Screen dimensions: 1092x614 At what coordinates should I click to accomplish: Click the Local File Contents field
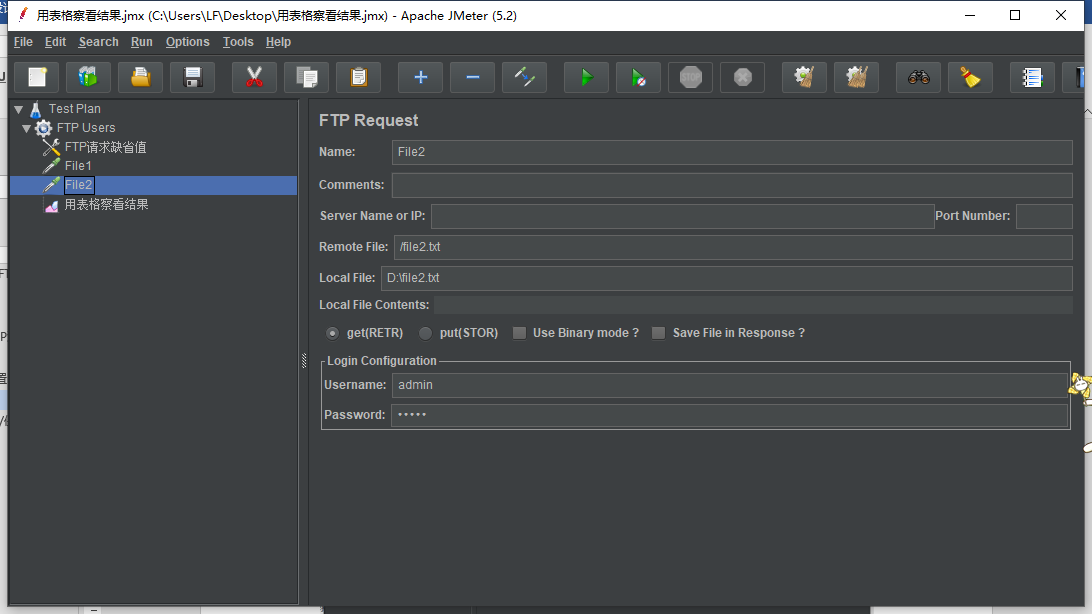[753, 305]
